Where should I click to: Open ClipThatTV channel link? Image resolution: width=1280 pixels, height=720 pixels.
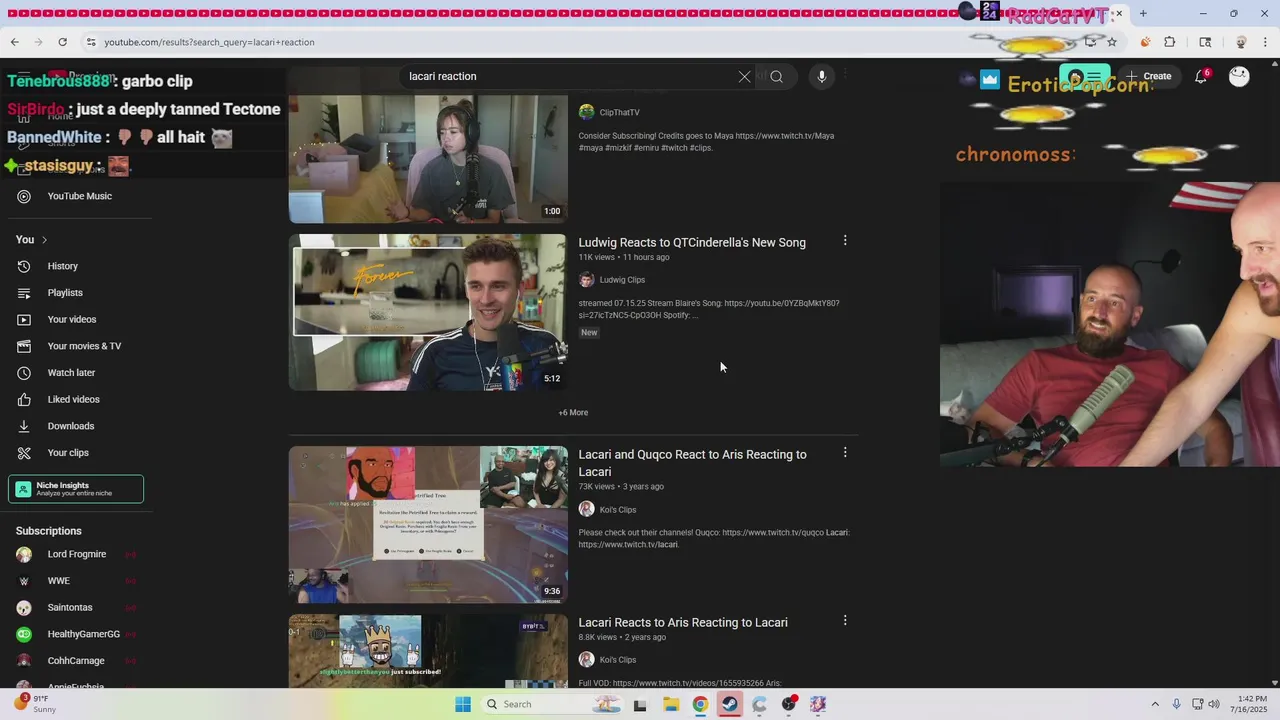point(619,113)
